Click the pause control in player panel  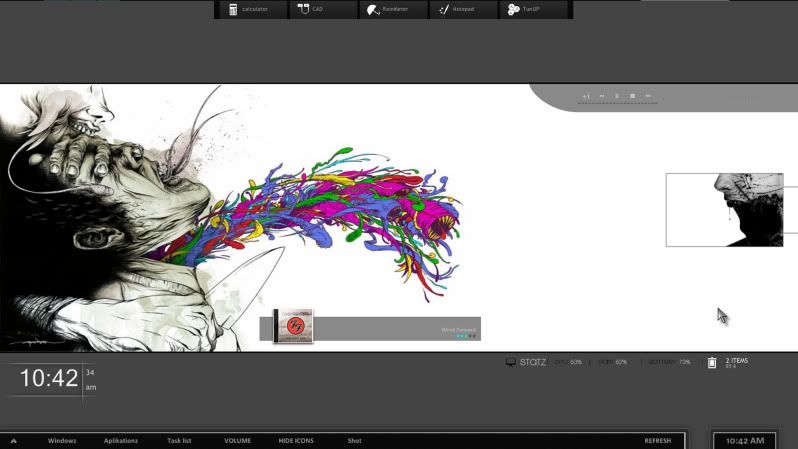coord(617,96)
